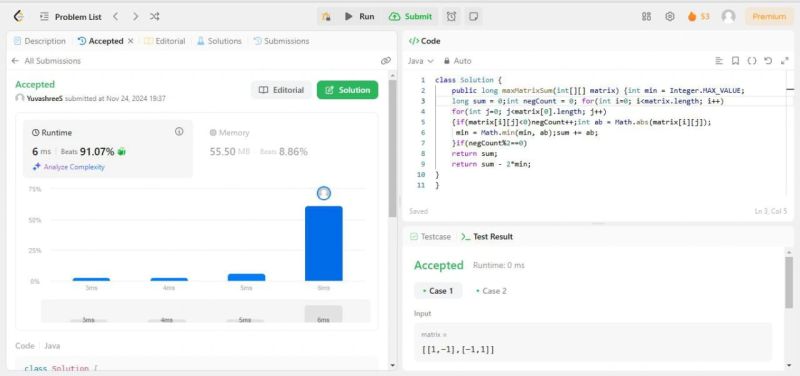Switch to the Editorial tab
The height and width of the screenshot is (376, 800).
point(165,41)
